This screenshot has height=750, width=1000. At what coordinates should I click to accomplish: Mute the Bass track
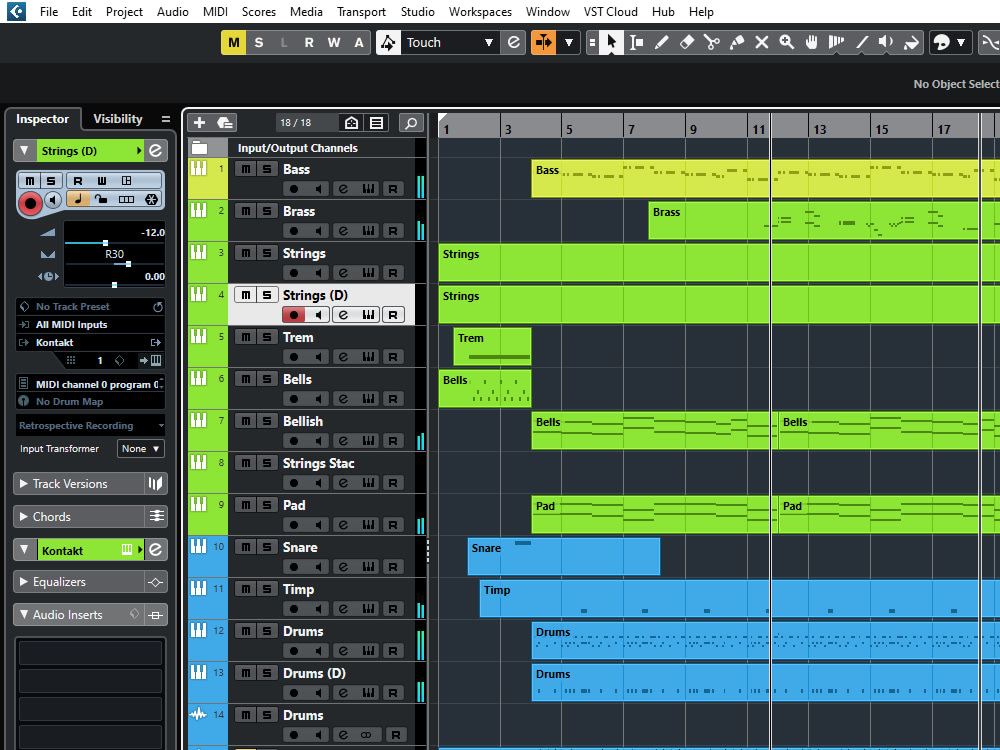246,168
